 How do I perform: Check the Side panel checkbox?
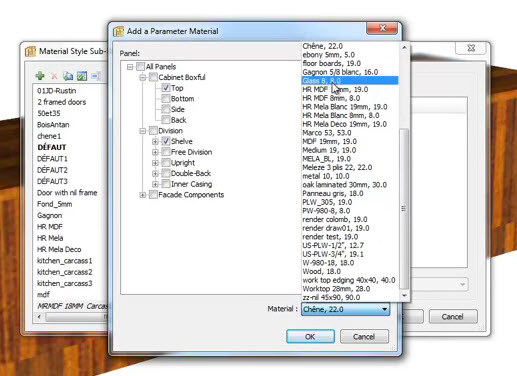click(166, 109)
